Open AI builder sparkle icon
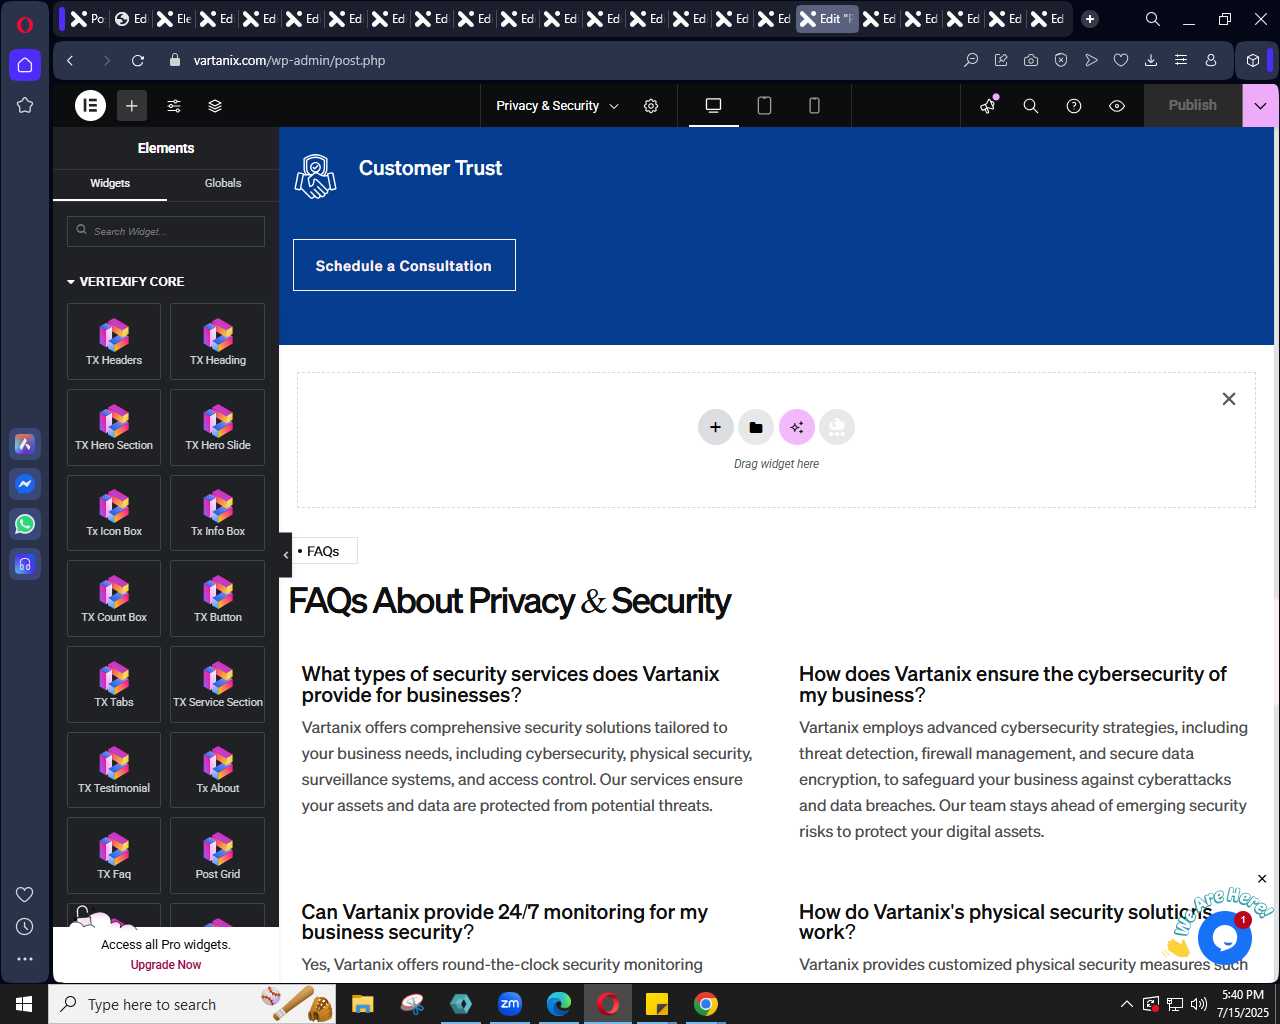 click(x=797, y=427)
